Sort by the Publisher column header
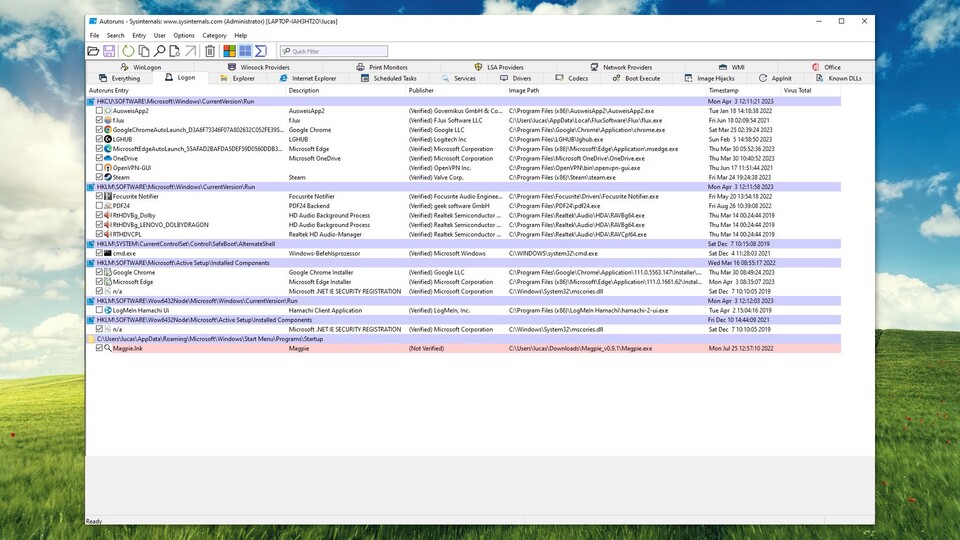This screenshot has height=540, width=960. click(x=456, y=91)
